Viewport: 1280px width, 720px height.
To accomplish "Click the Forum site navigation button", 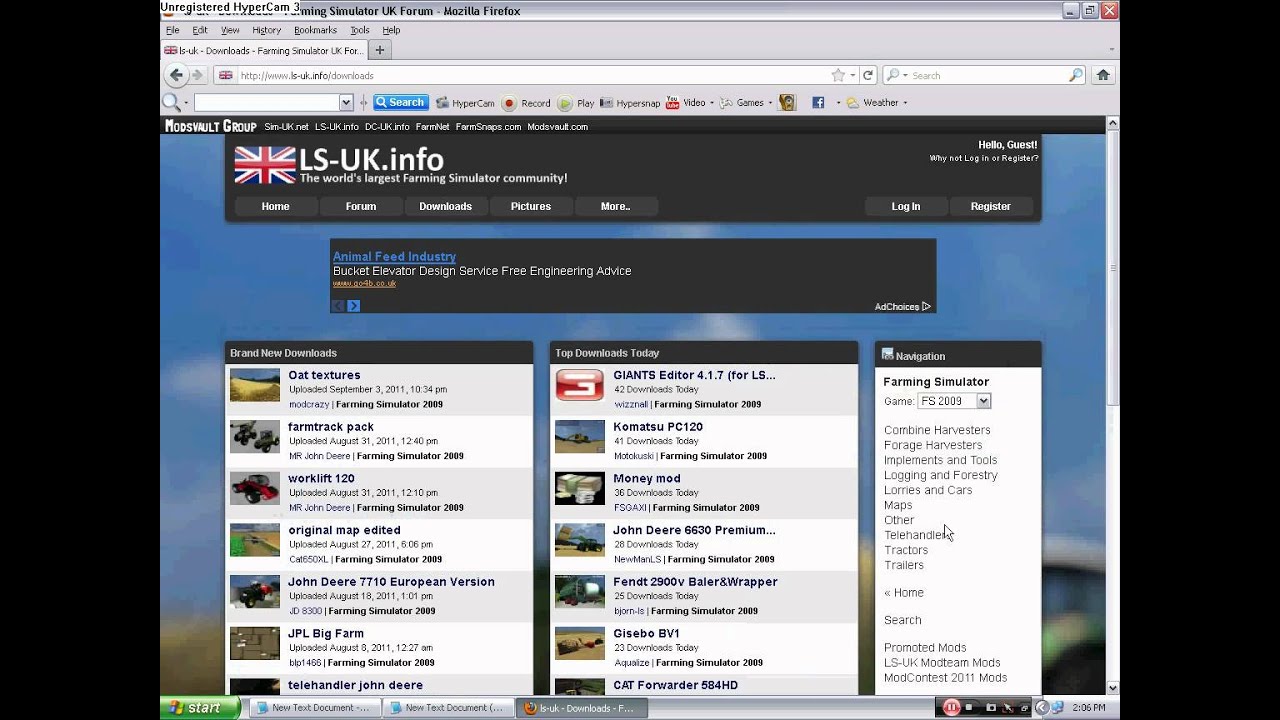I will tap(361, 206).
